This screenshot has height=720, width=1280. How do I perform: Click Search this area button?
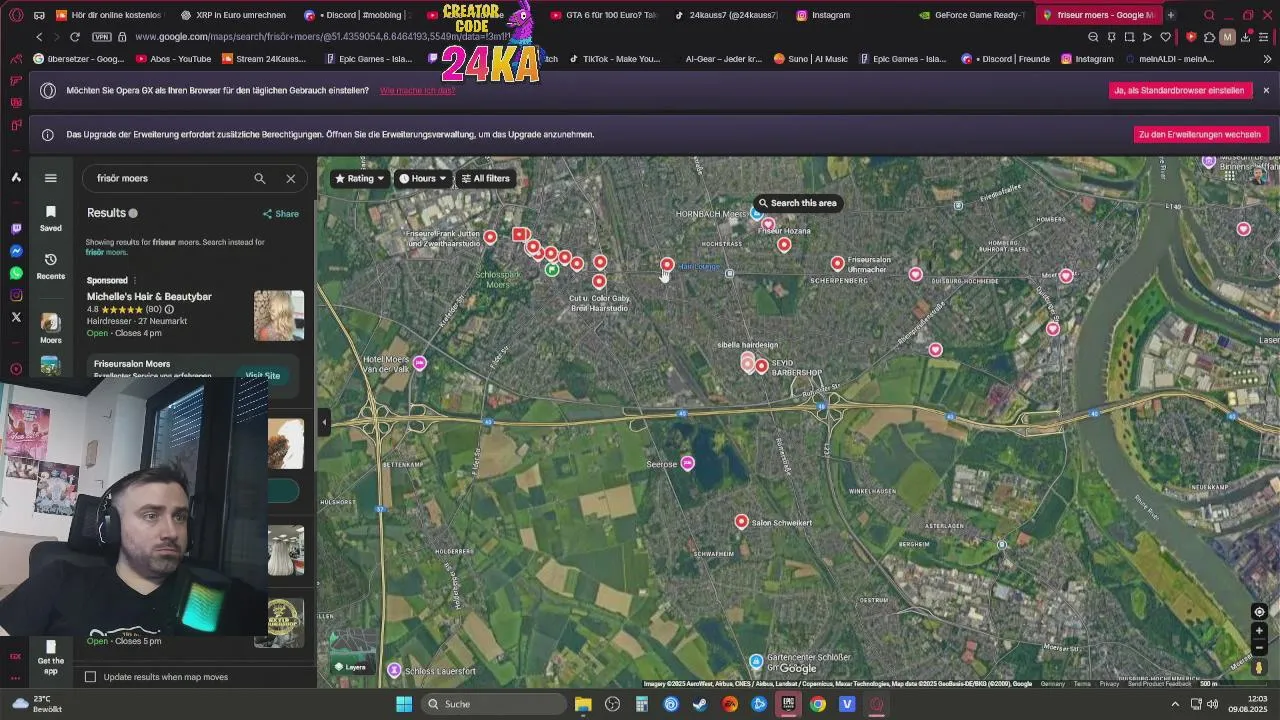pyautogui.click(x=797, y=203)
